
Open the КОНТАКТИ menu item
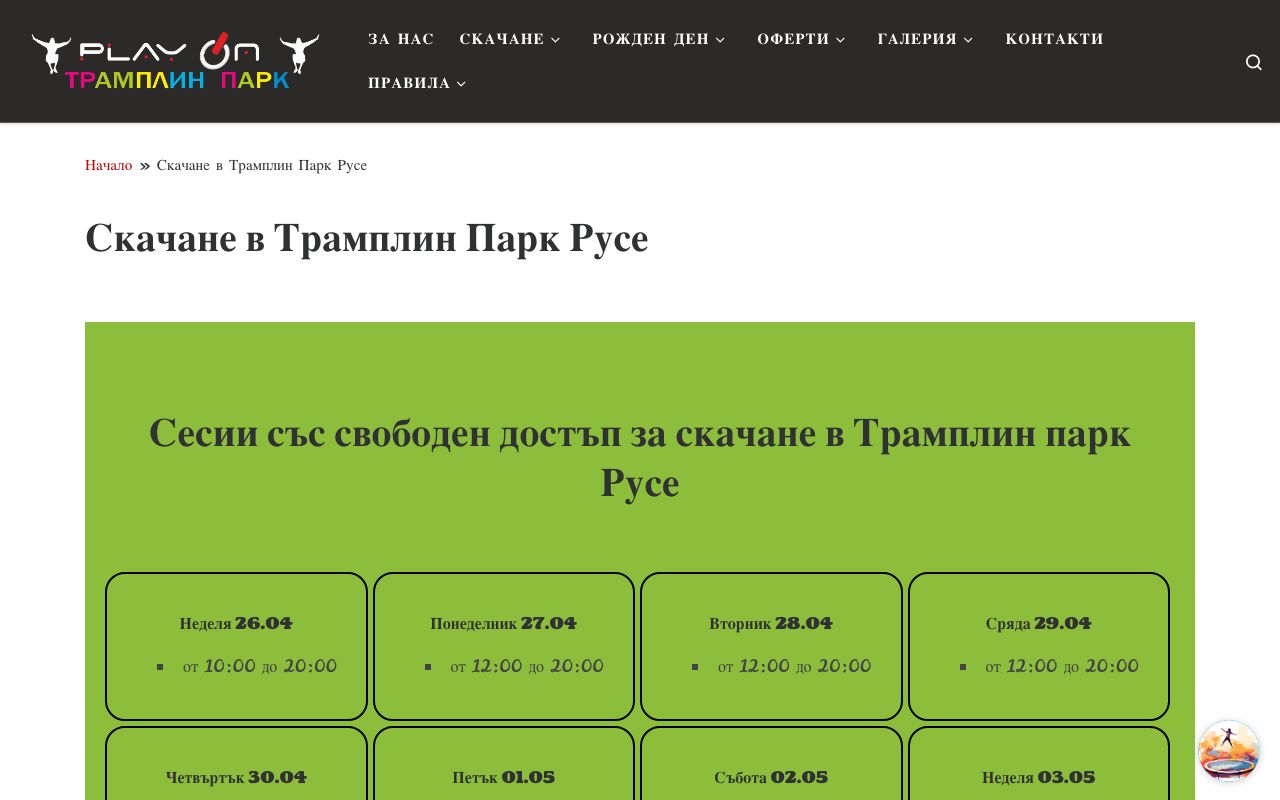point(1054,39)
